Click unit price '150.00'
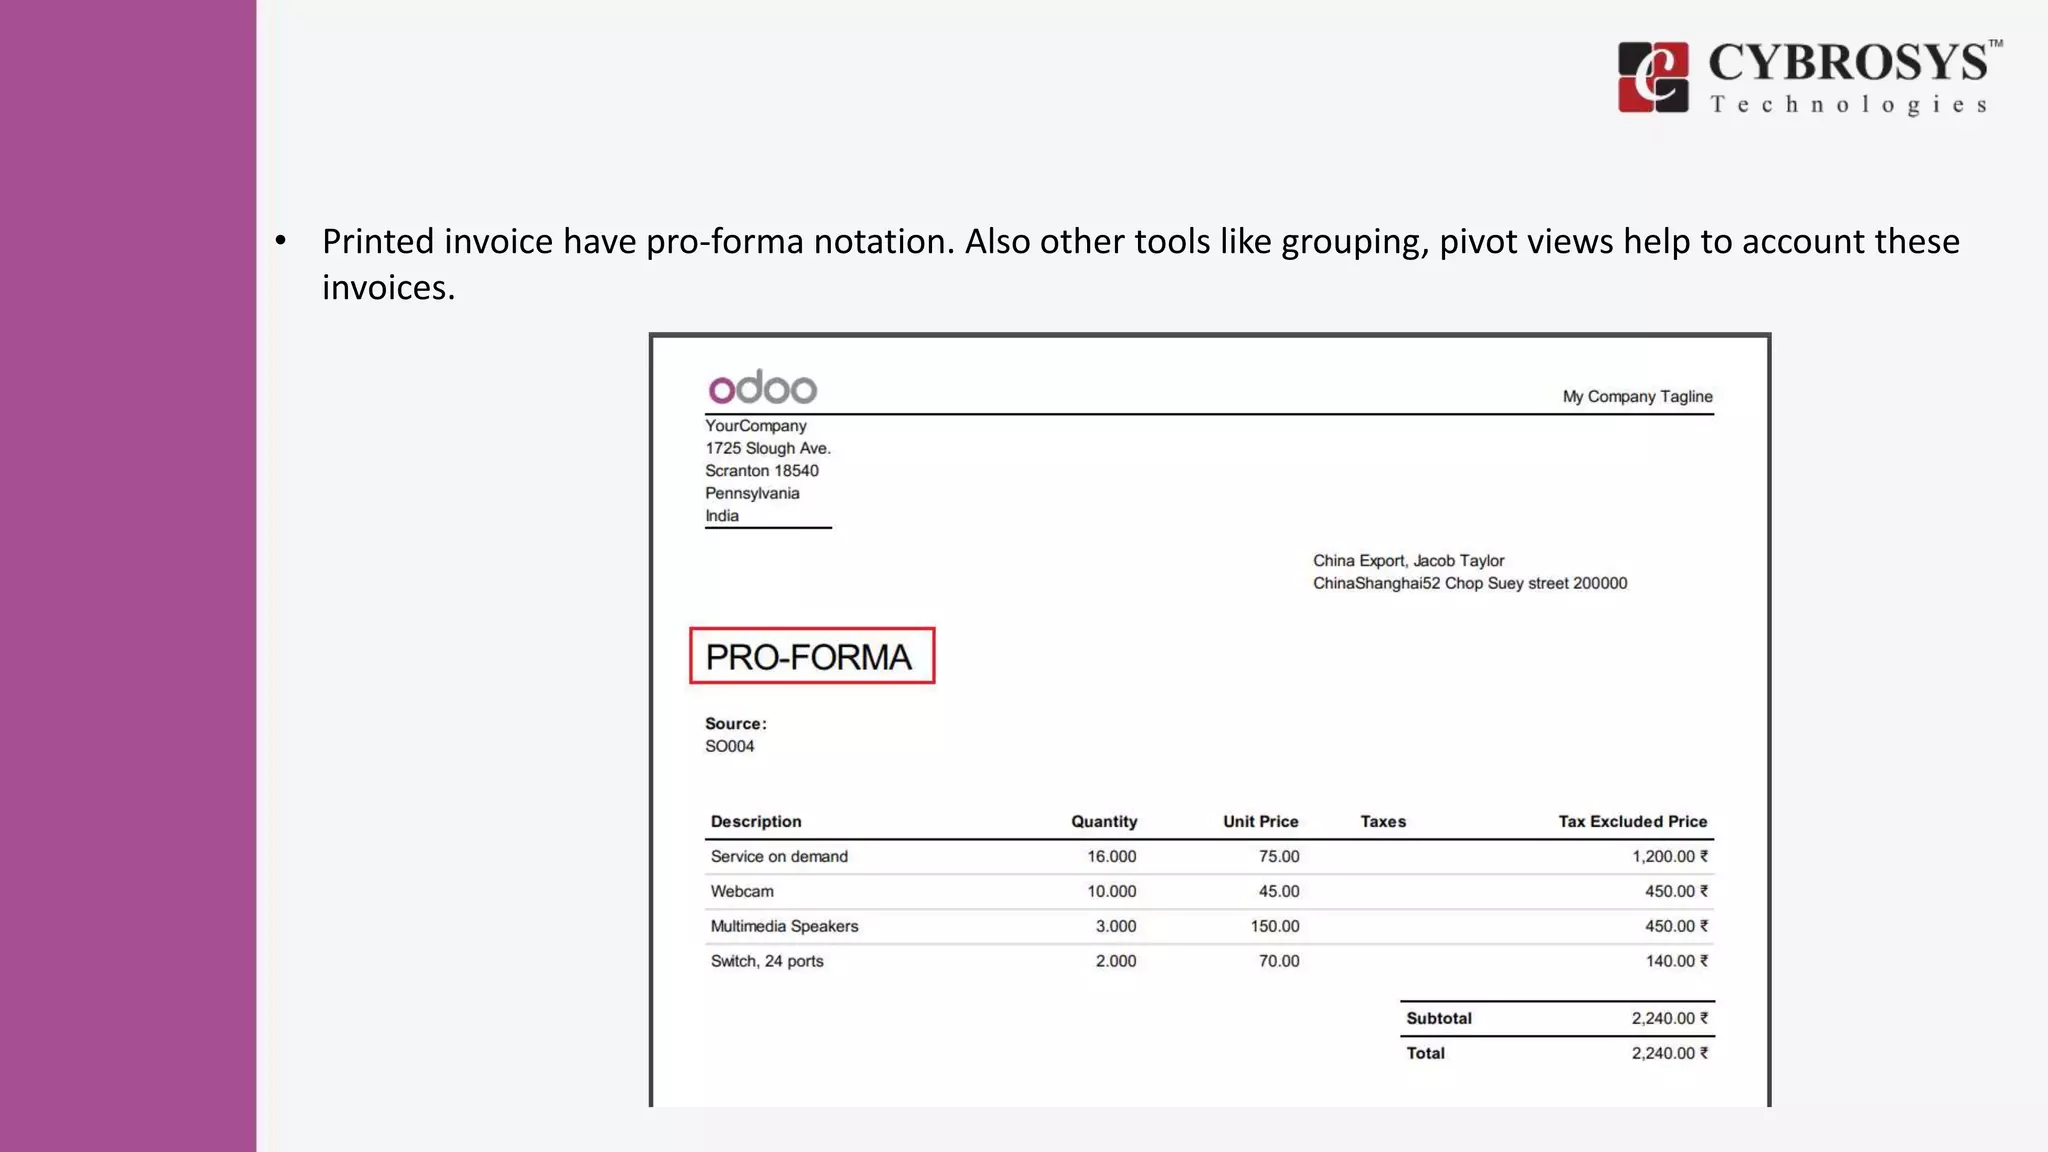The height and width of the screenshot is (1152, 2048). pyautogui.click(x=1275, y=926)
